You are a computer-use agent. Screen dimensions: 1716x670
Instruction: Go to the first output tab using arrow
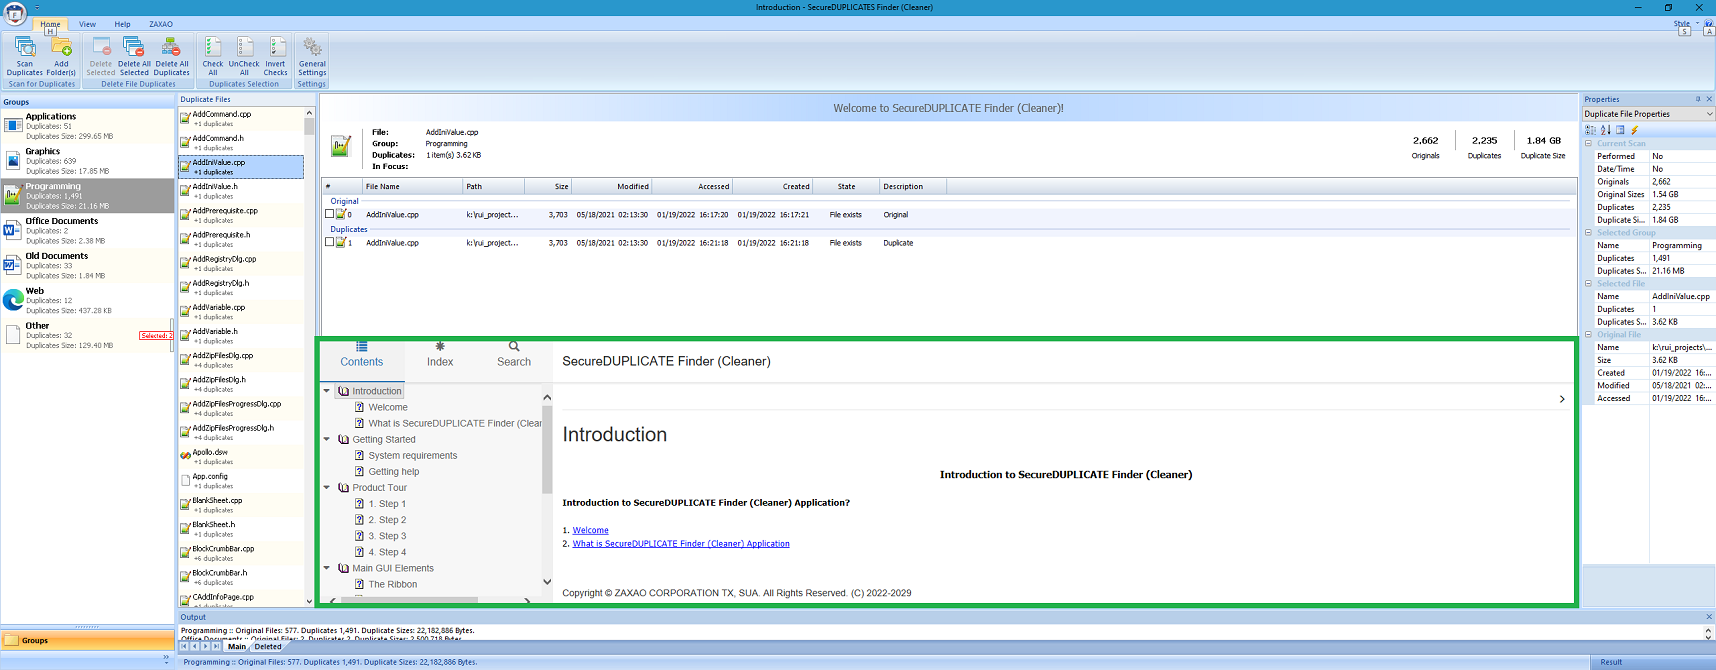(184, 647)
